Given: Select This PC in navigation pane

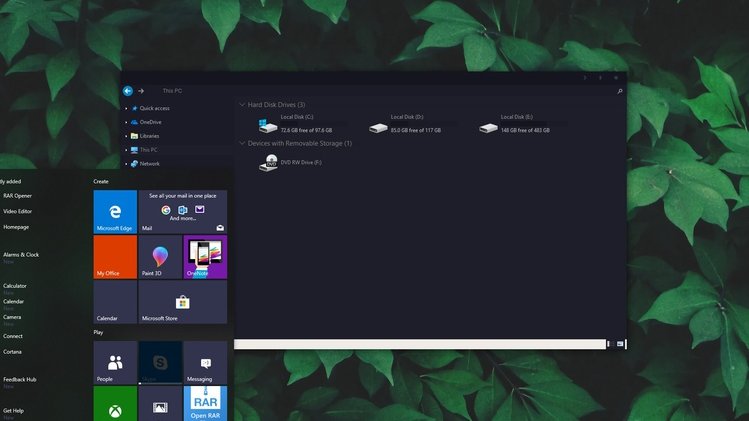Looking at the screenshot, I should (144, 150).
